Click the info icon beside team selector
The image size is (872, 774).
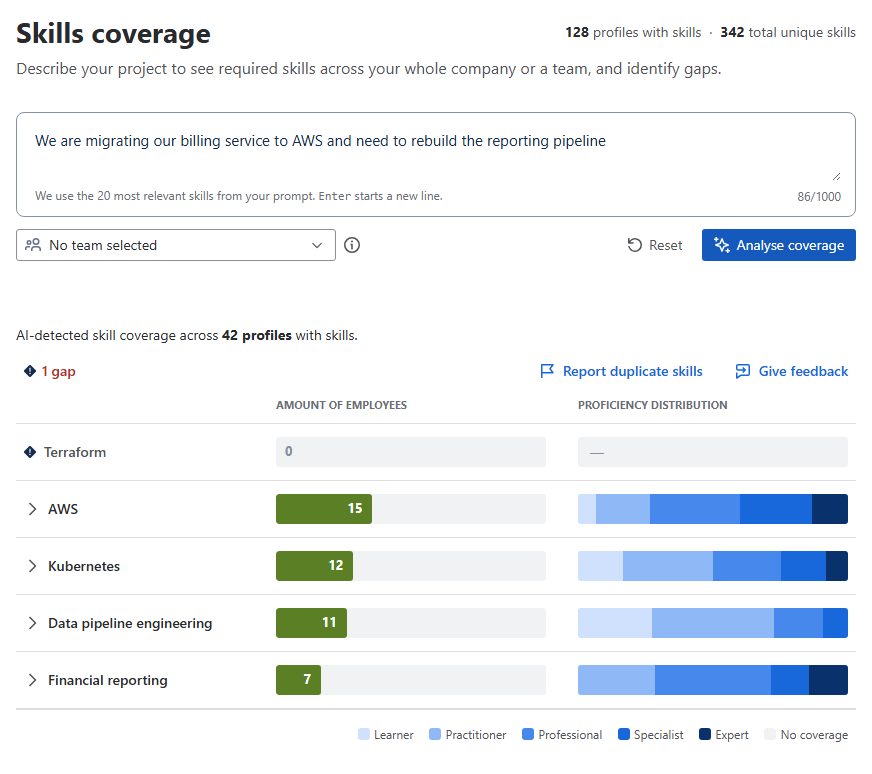[351, 245]
